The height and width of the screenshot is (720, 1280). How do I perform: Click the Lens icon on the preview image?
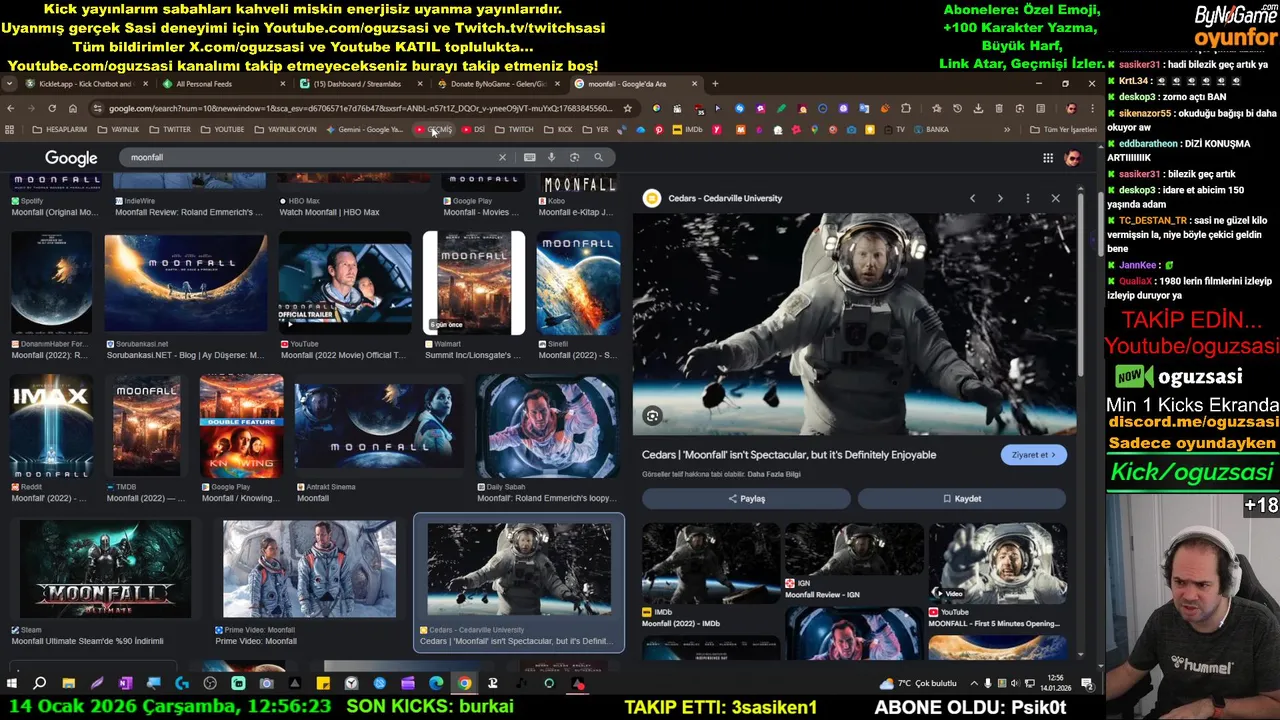652,416
